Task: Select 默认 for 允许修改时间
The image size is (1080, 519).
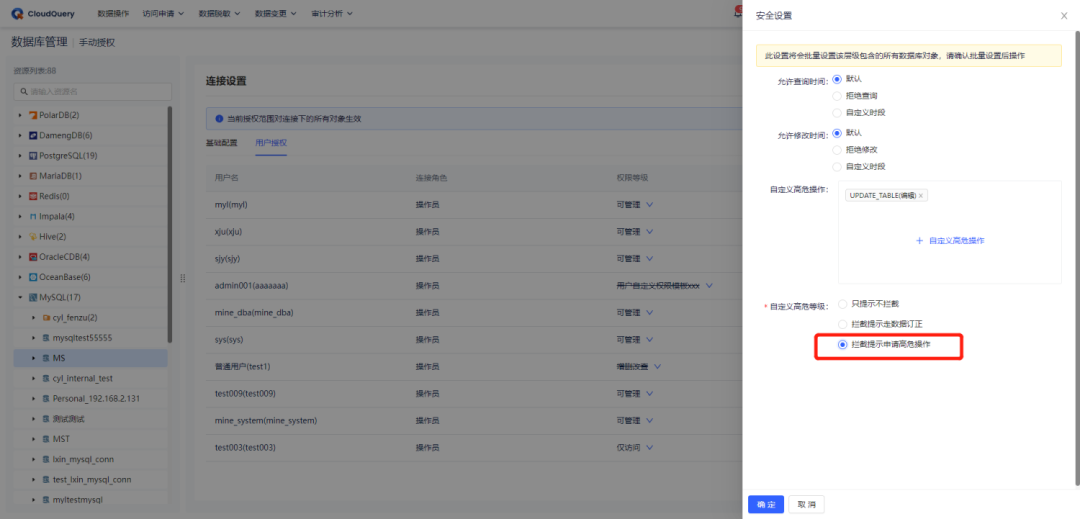Action: point(838,133)
